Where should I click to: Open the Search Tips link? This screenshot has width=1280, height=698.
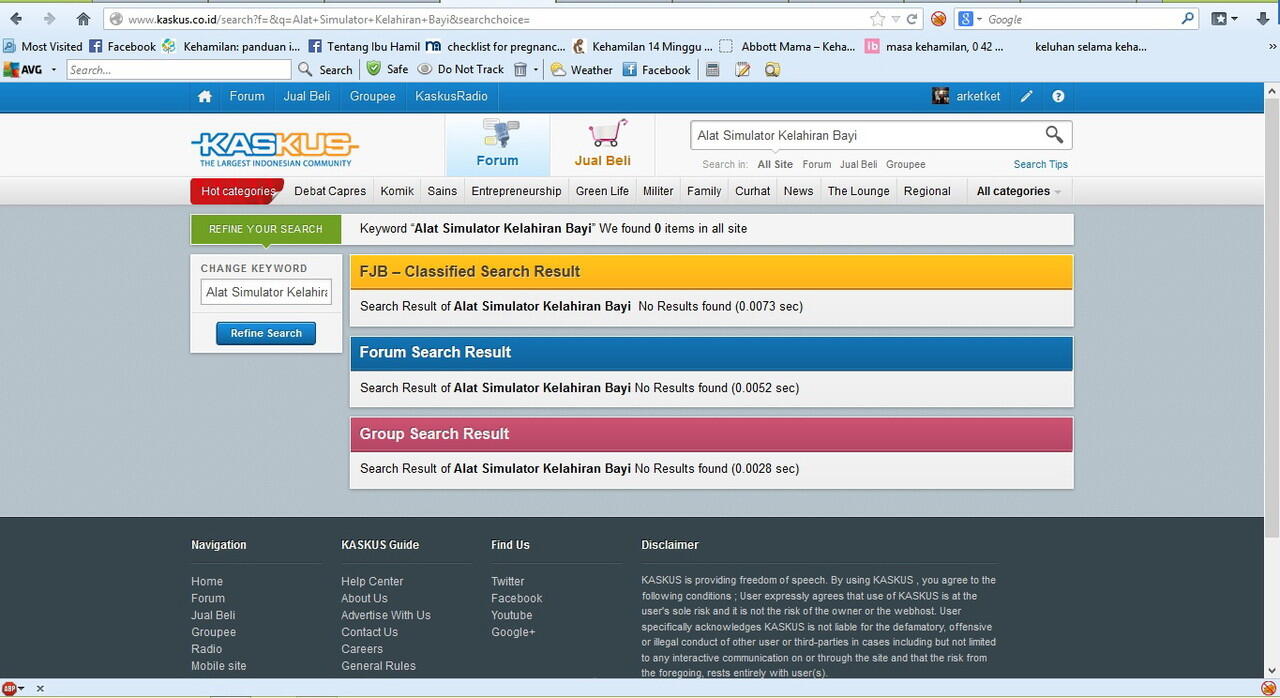point(1041,164)
